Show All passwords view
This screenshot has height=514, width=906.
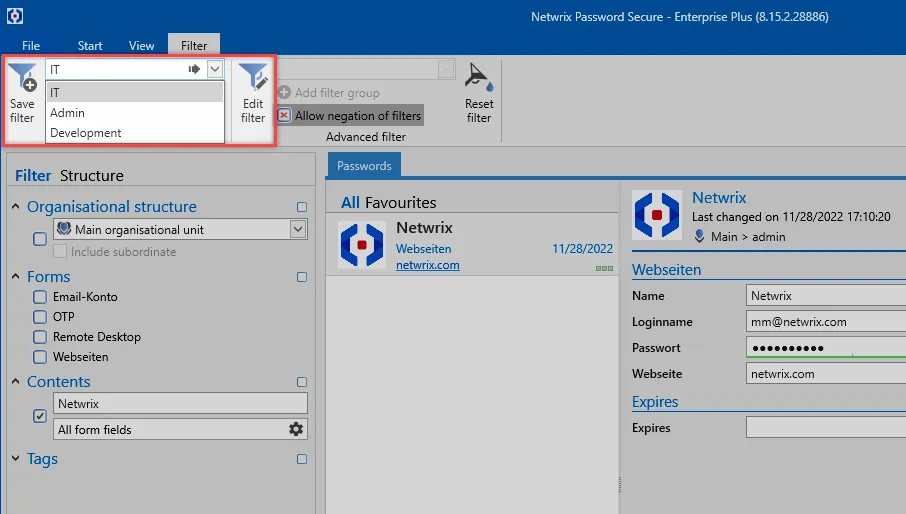pyautogui.click(x=350, y=203)
